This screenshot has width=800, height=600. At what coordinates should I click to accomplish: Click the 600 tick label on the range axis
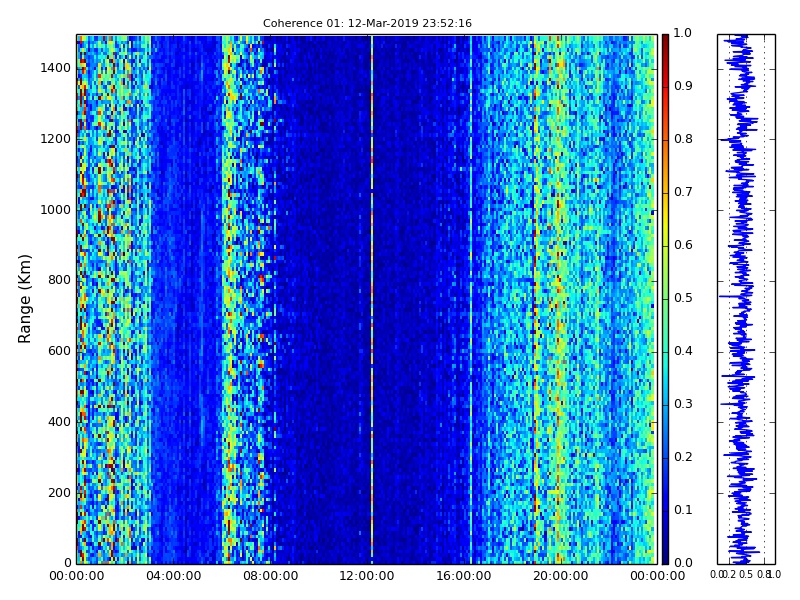[x=59, y=352]
